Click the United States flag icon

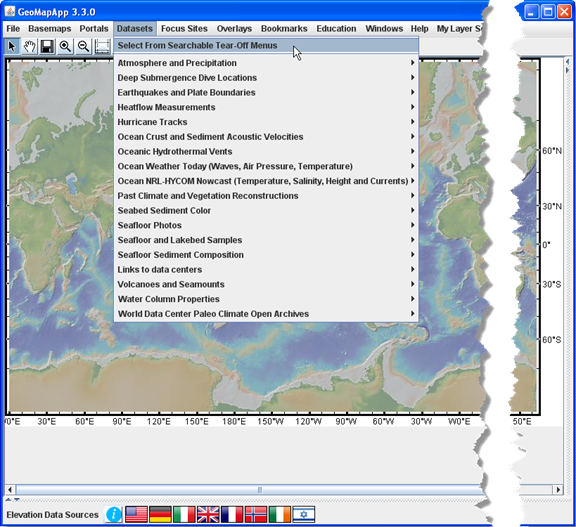136,514
